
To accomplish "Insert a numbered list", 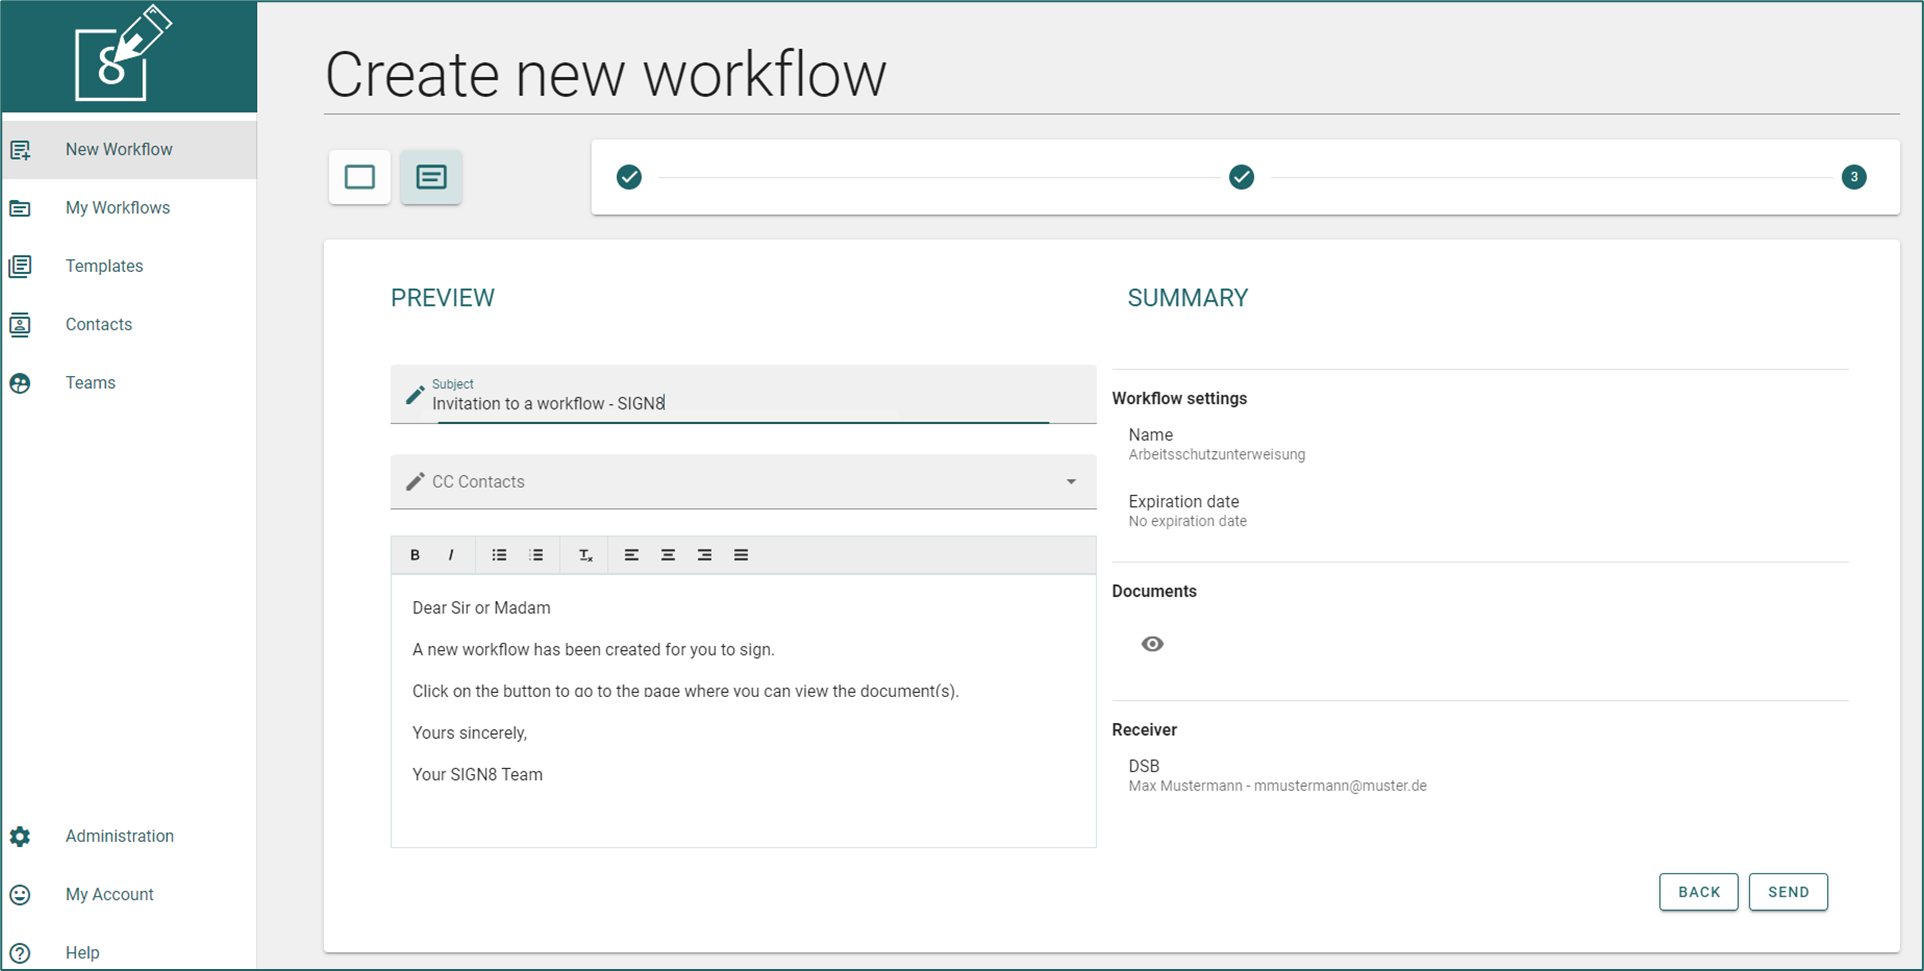I will 536,555.
